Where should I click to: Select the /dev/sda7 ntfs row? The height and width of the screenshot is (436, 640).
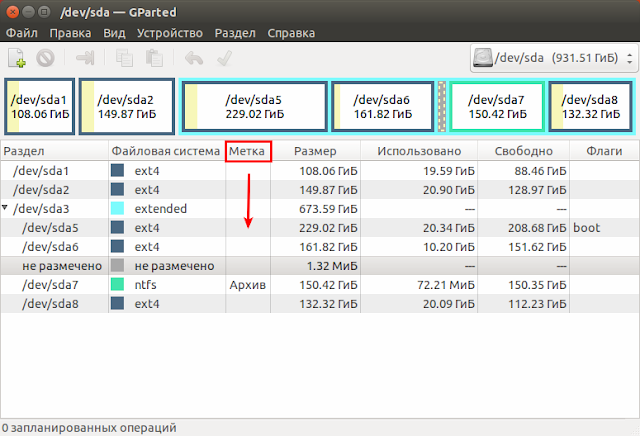coord(320,285)
